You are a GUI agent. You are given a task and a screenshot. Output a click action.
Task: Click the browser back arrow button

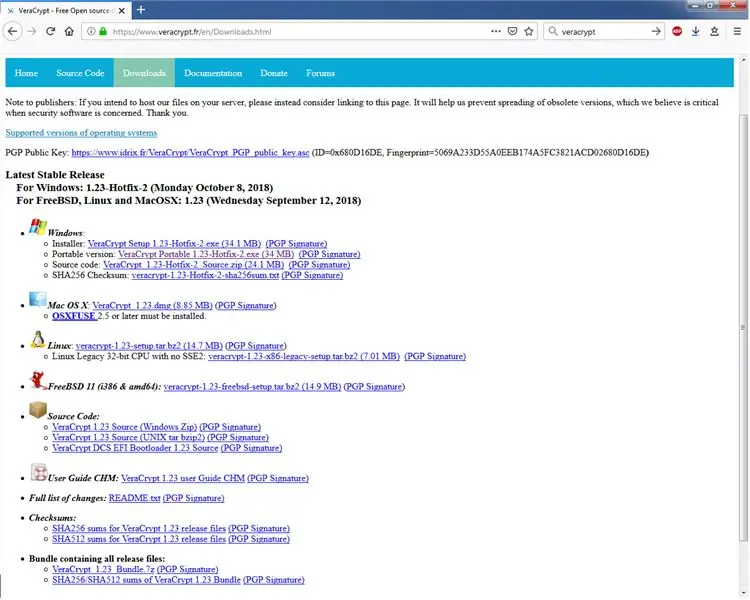coord(13,32)
